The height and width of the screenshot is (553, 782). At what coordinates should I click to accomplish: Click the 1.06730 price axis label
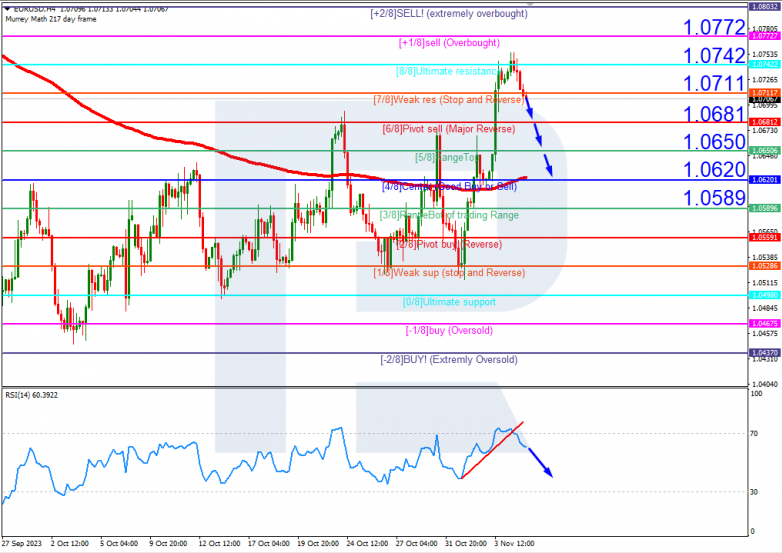point(765,131)
